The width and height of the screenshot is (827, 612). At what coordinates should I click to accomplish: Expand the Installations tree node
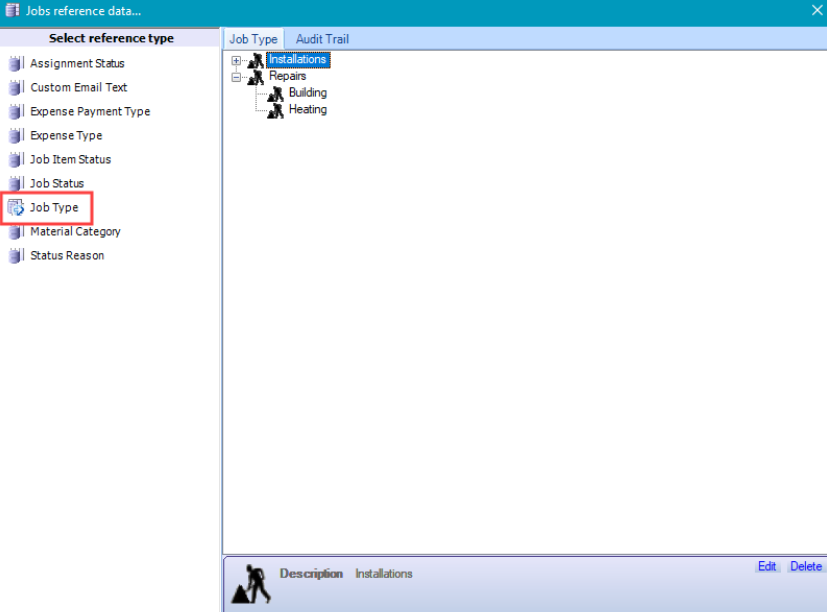[x=237, y=60]
